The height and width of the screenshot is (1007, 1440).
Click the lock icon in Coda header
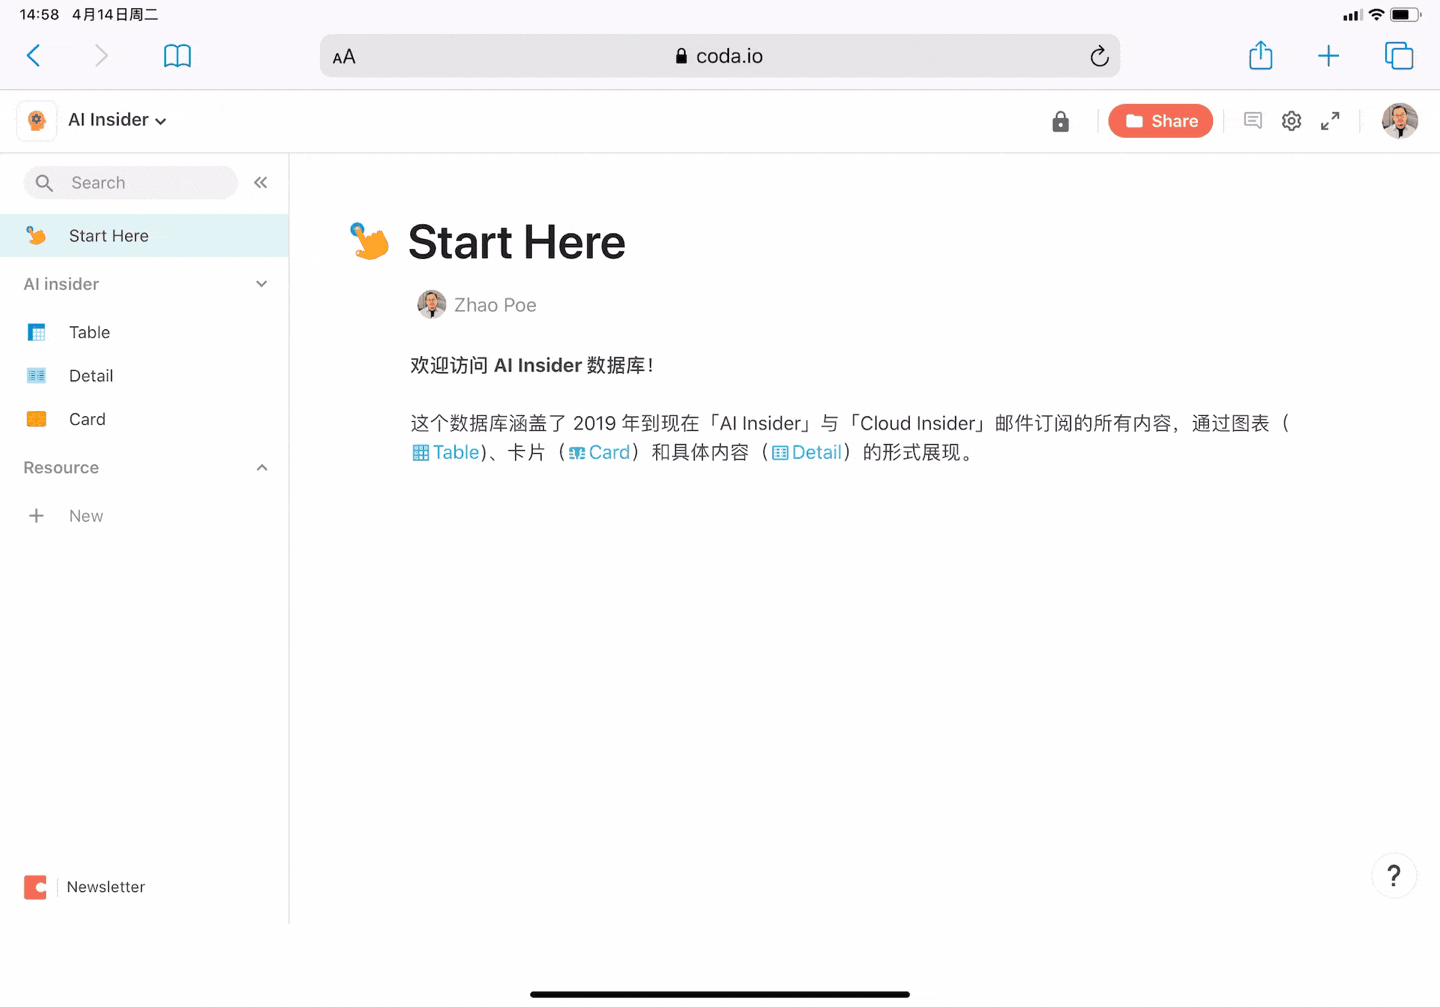pyautogui.click(x=1061, y=121)
